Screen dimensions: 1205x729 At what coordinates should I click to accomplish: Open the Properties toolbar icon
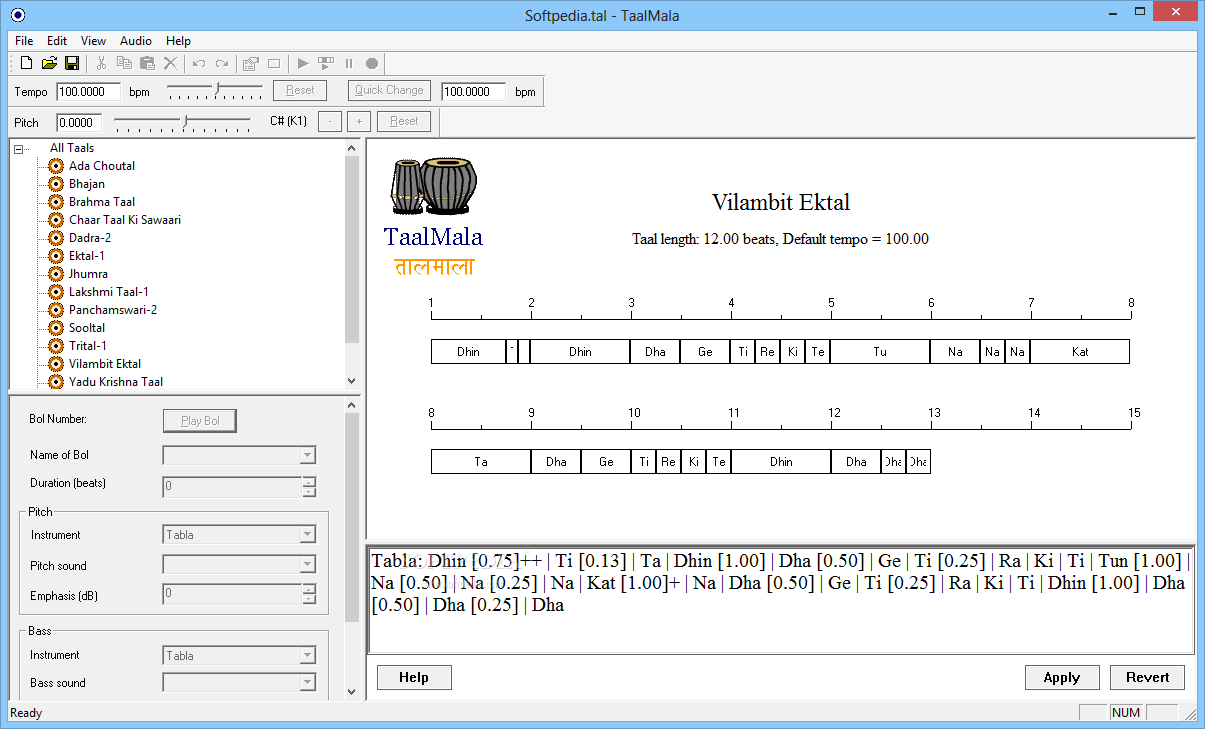250,63
